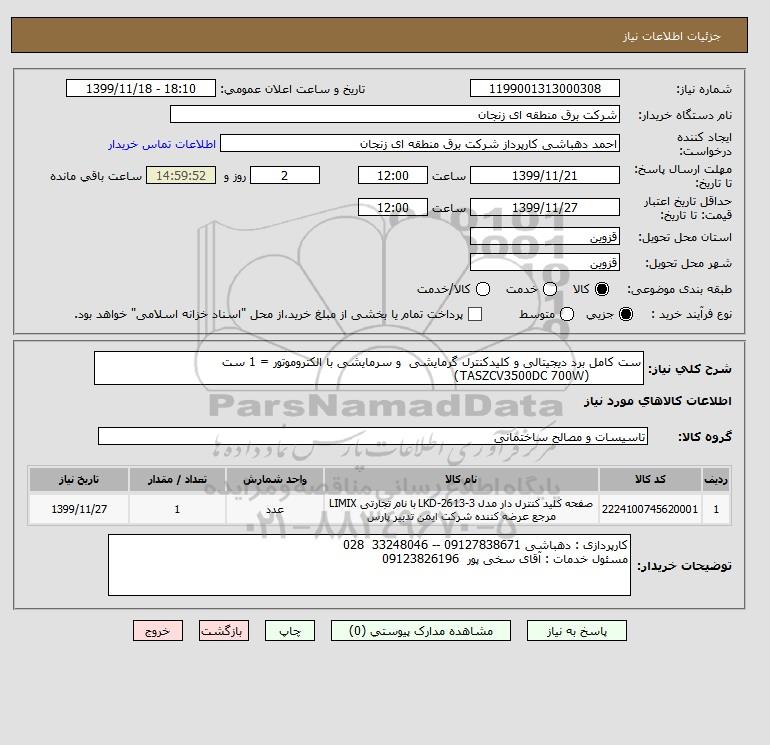Image resolution: width=770 pixels, height=745 pixels.
Task: Click the خروج exit button
Action: [158, 631]
